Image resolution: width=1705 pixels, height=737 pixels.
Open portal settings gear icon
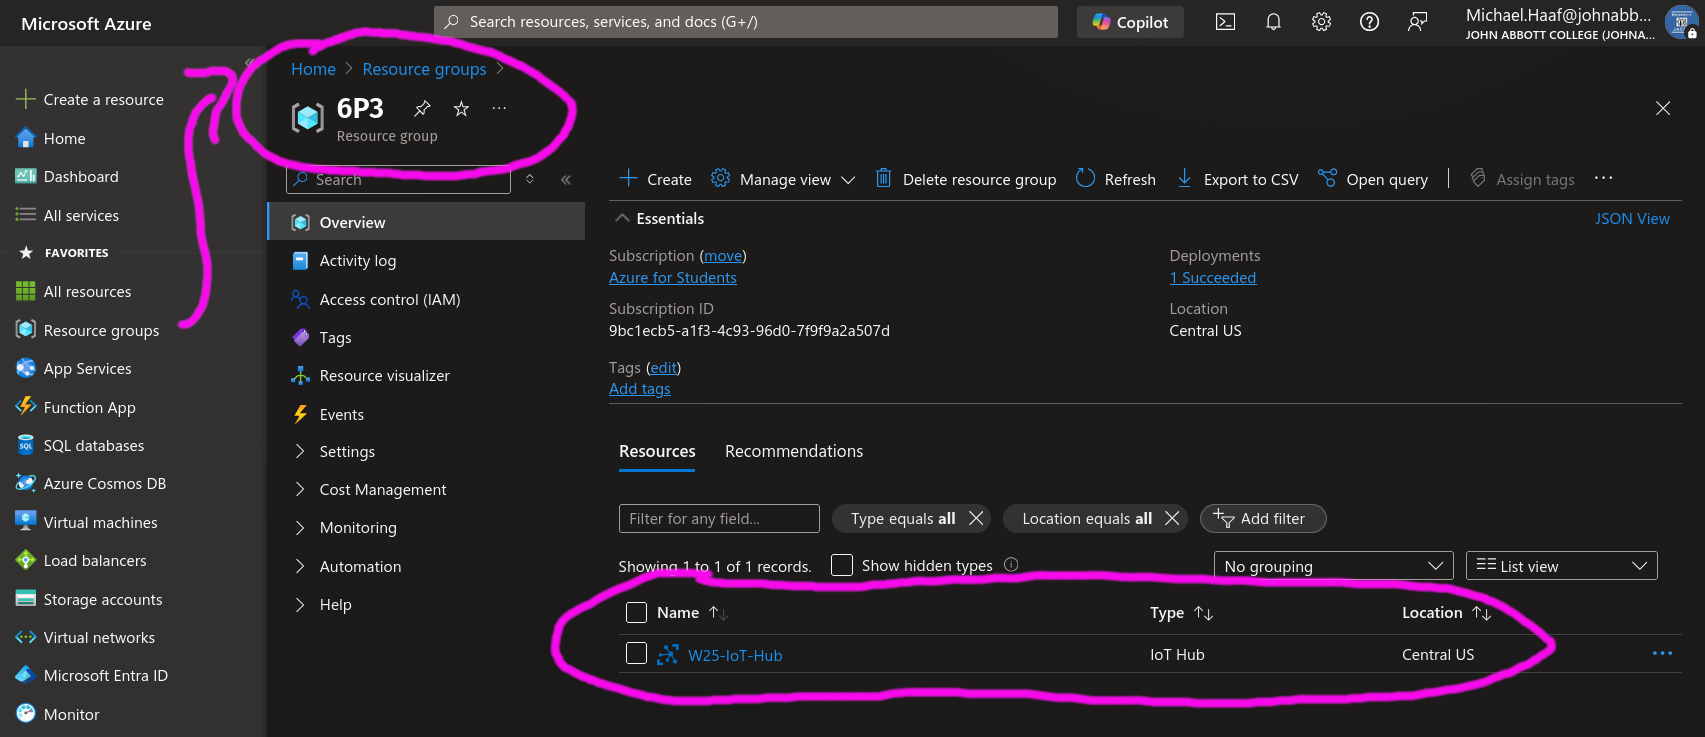pyautogui.click(x=1321, y=22)
